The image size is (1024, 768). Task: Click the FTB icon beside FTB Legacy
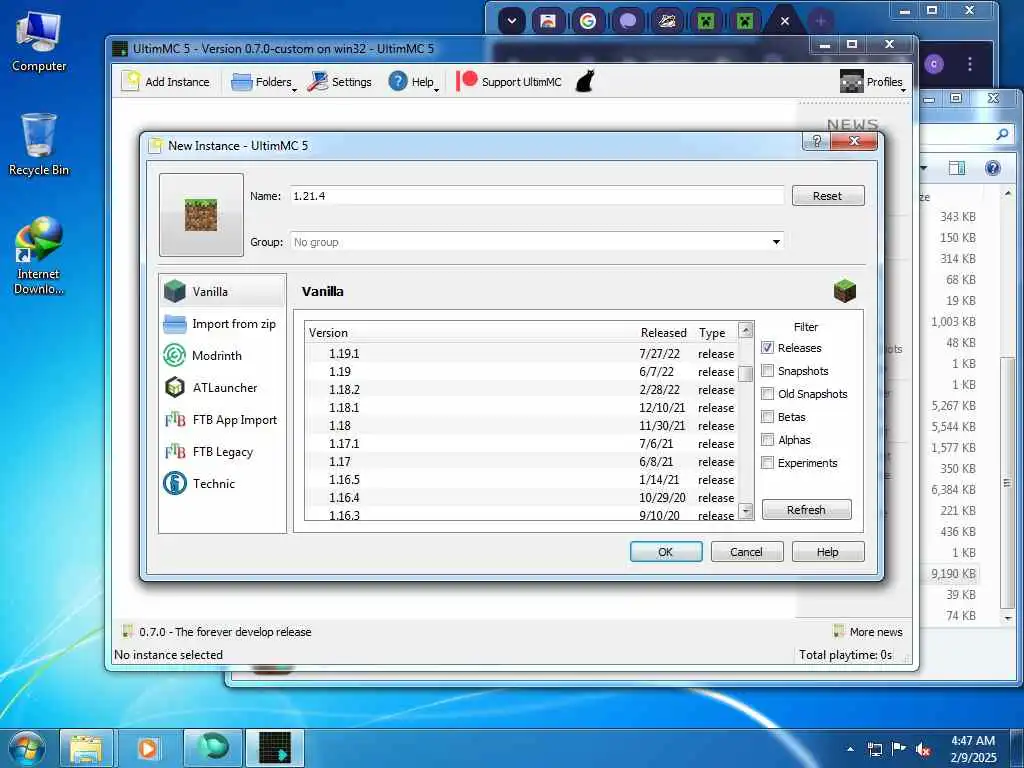tap(175, 451)
